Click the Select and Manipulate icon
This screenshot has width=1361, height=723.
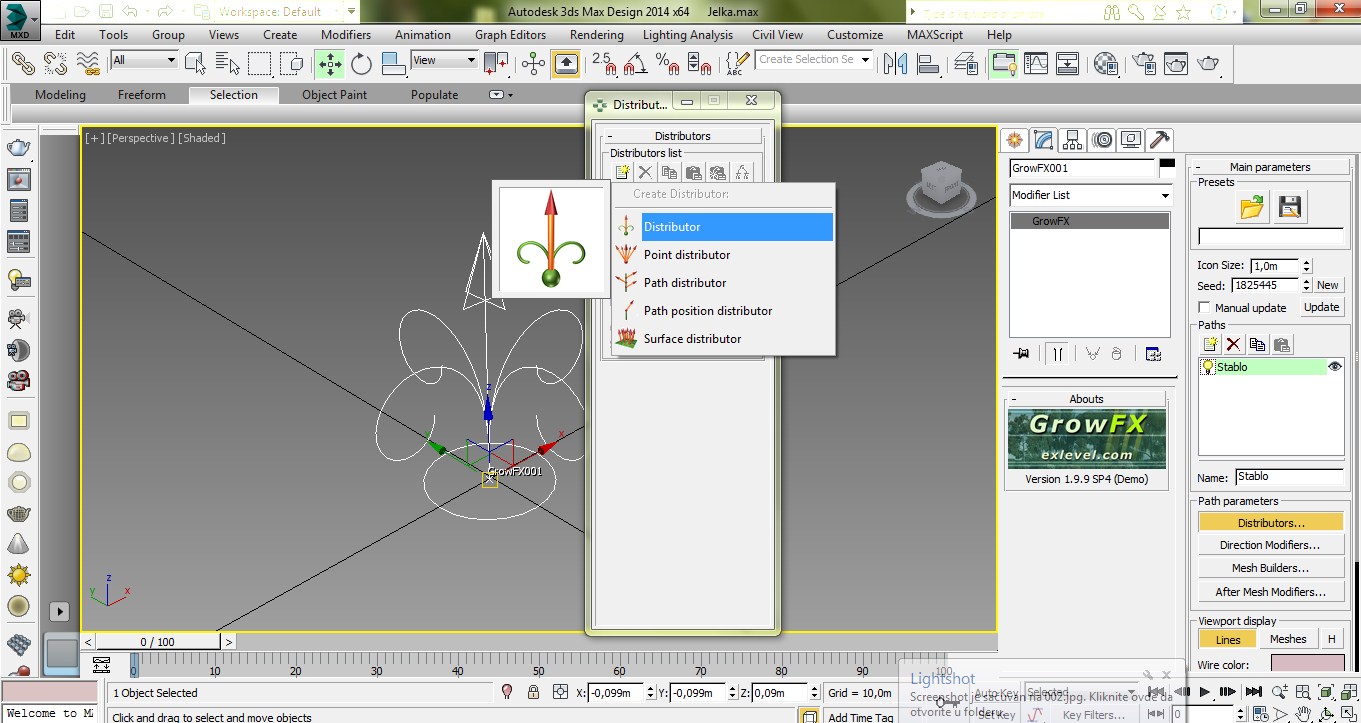point(533,64)
